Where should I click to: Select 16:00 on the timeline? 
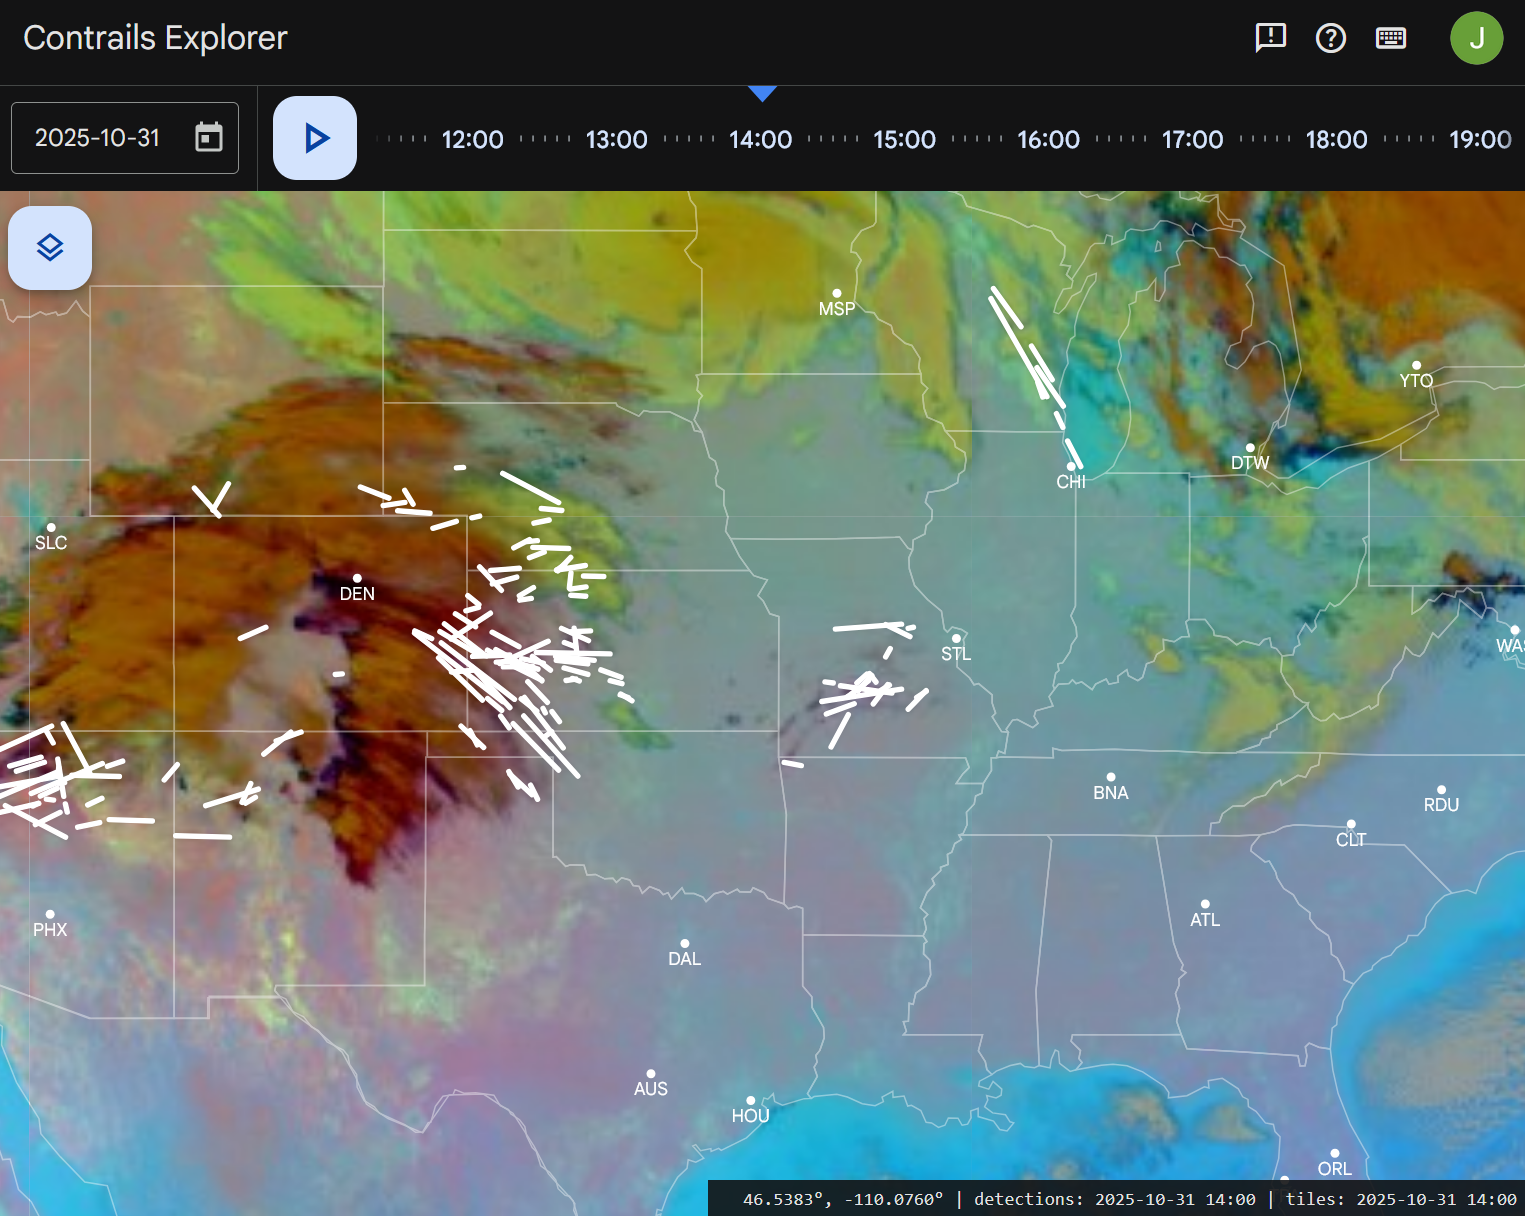tap(1048, 140)
